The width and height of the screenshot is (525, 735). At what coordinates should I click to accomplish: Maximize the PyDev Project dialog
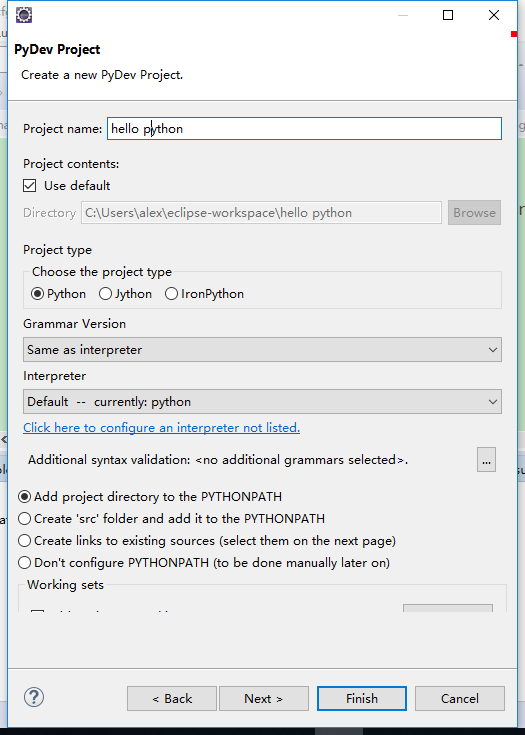pyautogui.click(x=448, y=15)
